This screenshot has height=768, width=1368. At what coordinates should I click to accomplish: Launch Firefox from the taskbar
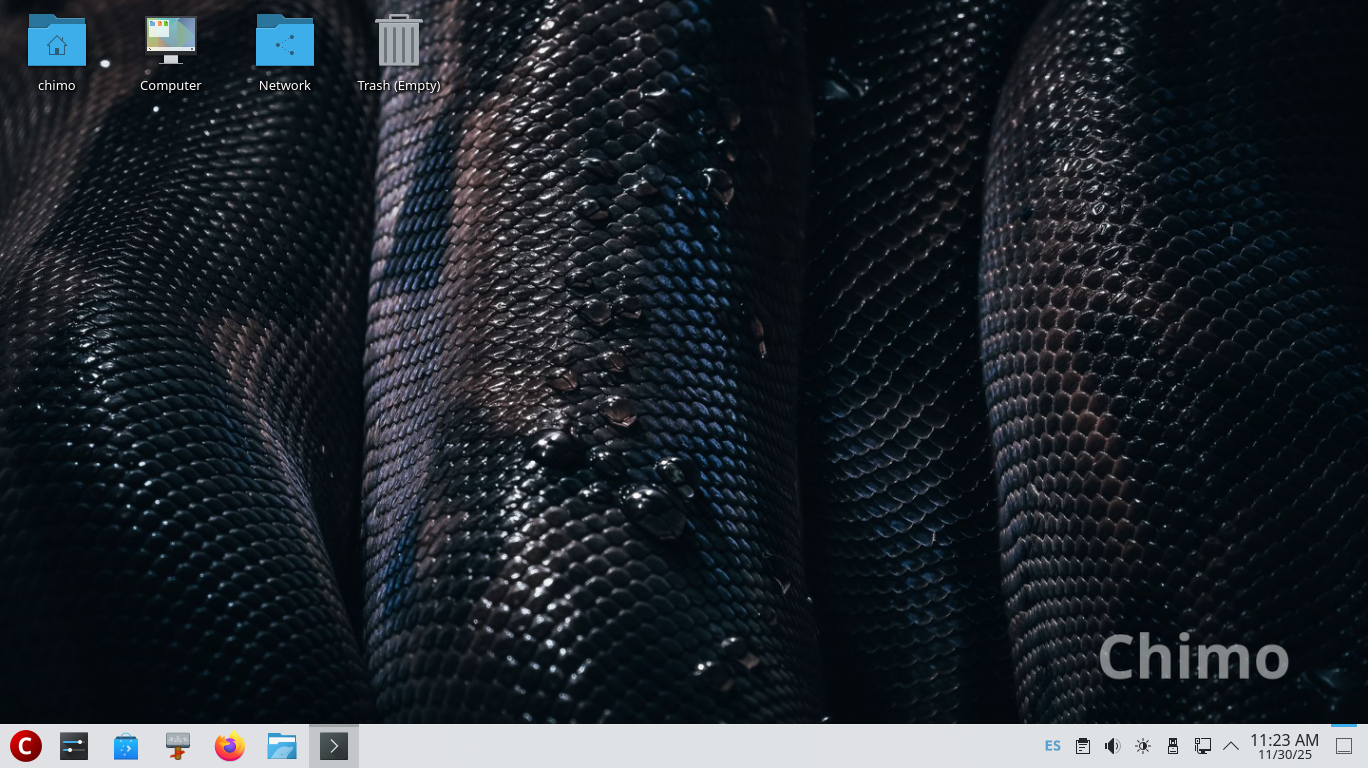(x=230, y=746)
